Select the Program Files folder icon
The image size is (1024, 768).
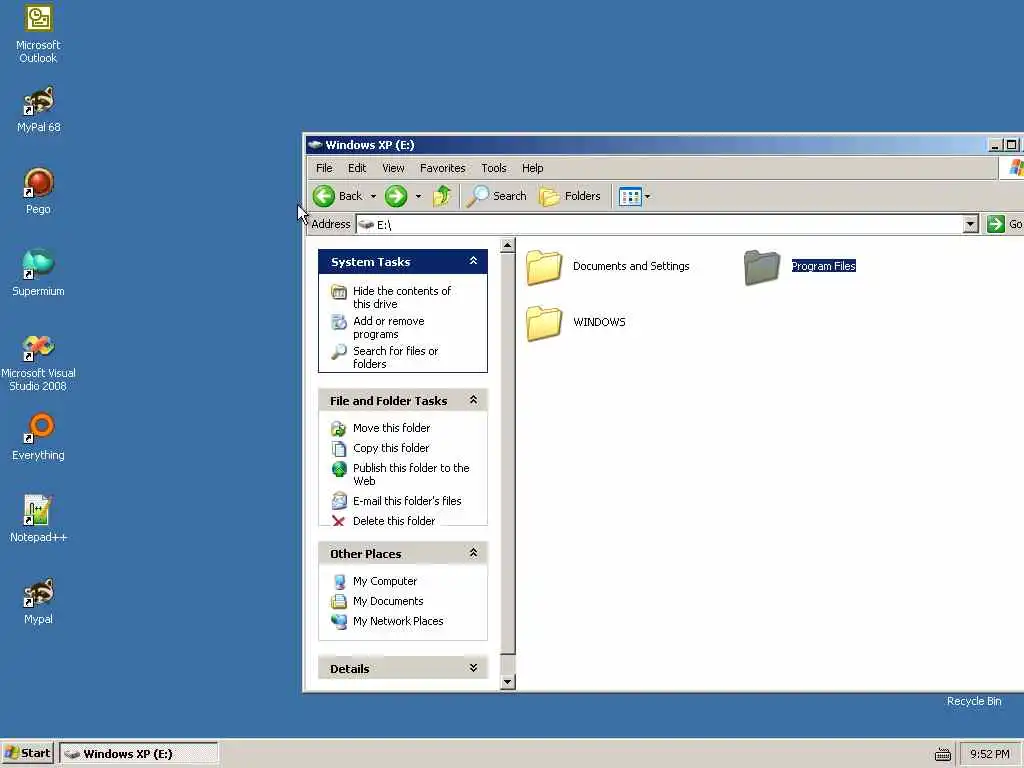tap(761, 267)
